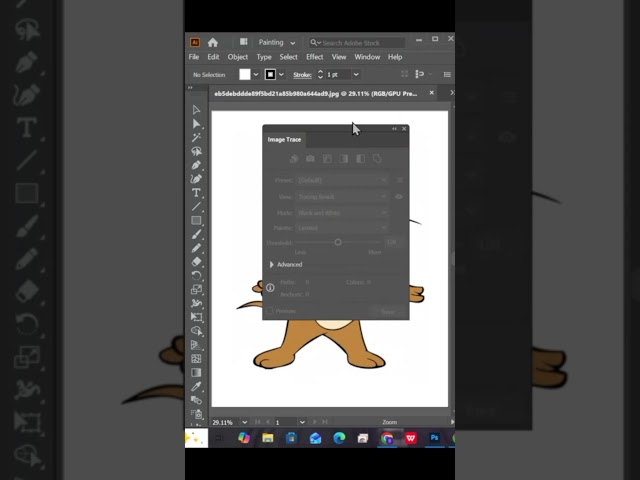Click the Outline preset icon in Image Trace
This screenshot has width=640, height=480.
[x=377, y=159]
